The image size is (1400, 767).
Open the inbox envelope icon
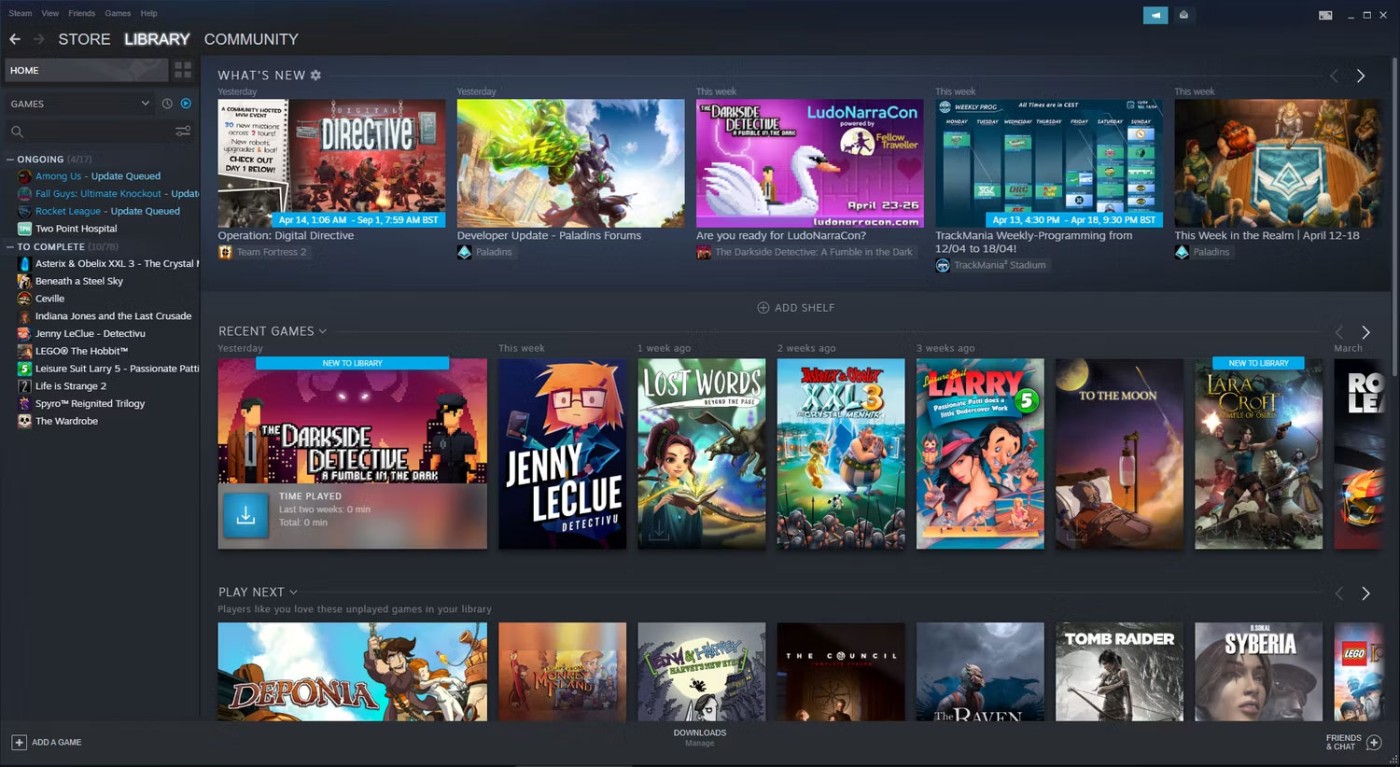point(1183,15)
